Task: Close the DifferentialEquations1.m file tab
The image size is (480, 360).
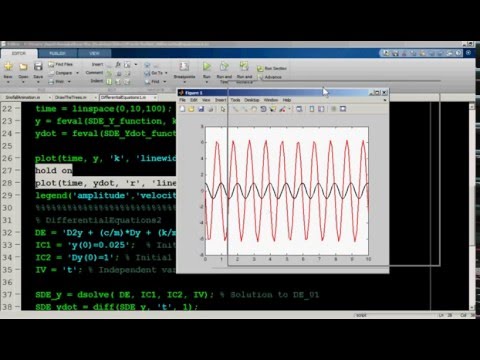Action: point(155,98)
